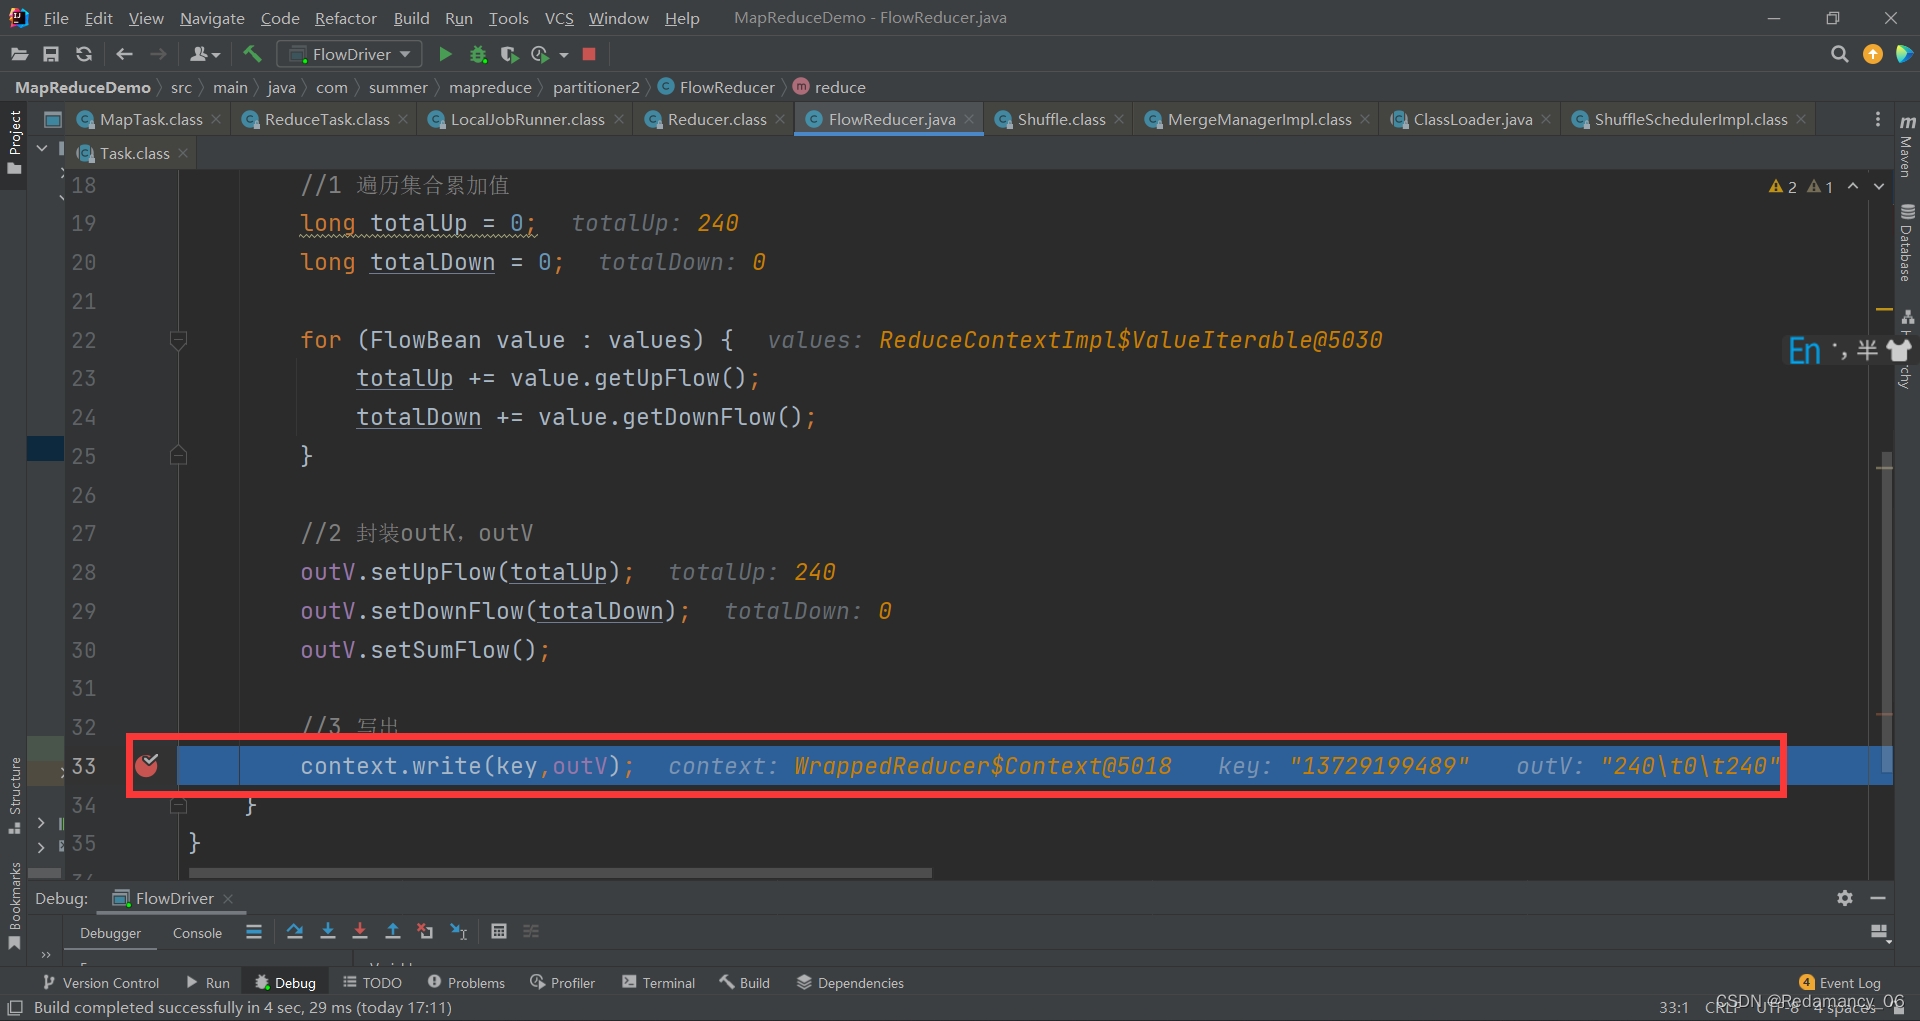Toggle the Maven tool window
Screen dimensions: 1920x1021
coord(1907,146)
